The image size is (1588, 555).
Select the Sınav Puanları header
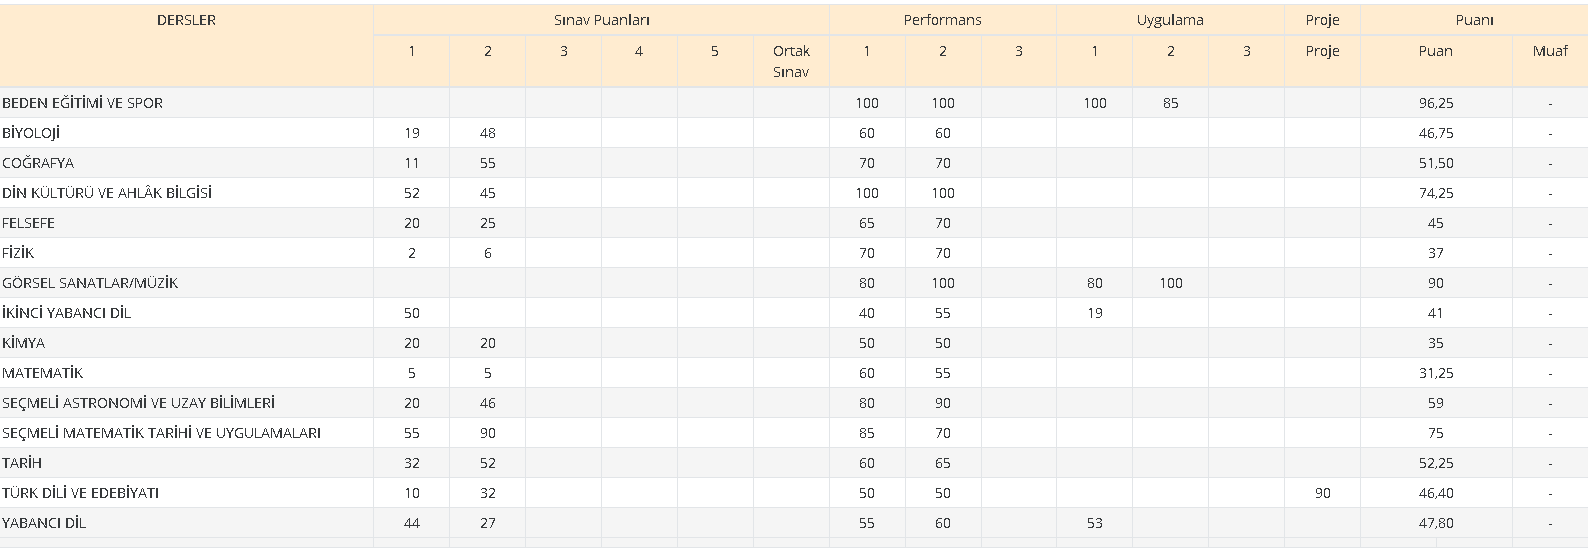[x=602, y=20]
